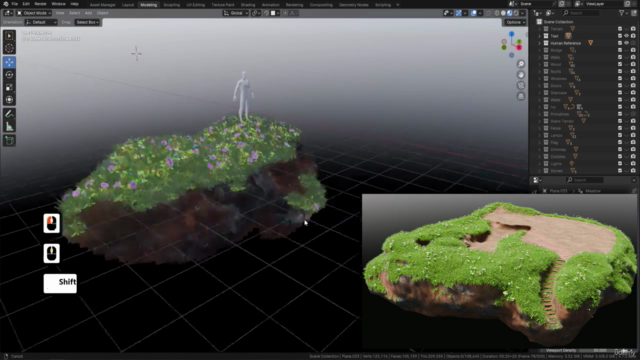Select material preview viewport shading
Screen dimensions: 640x360
509,13
